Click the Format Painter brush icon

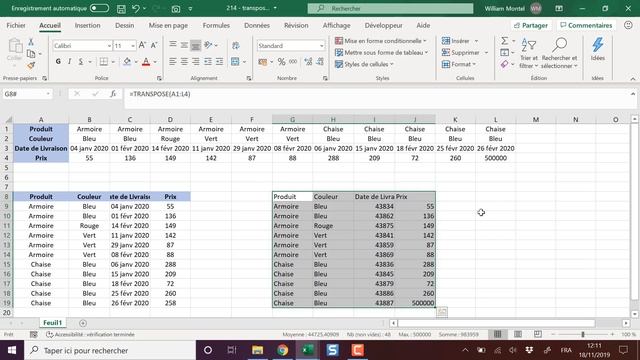coord(31,65)
